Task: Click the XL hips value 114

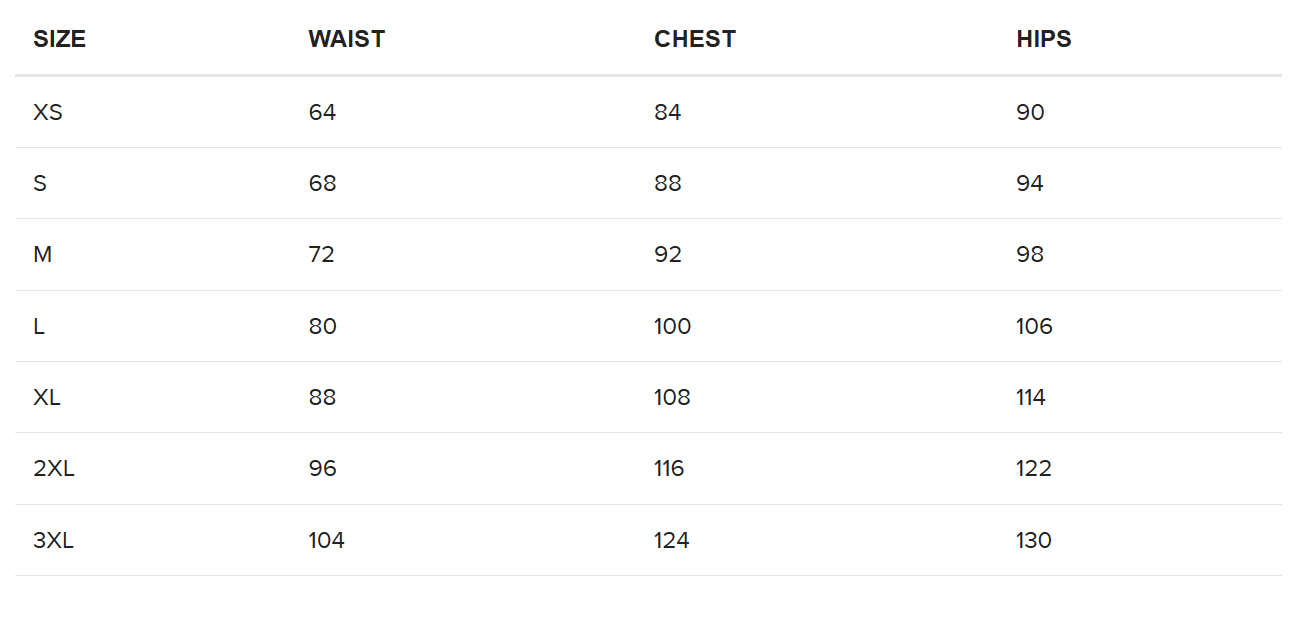Action: [1030, 397]
